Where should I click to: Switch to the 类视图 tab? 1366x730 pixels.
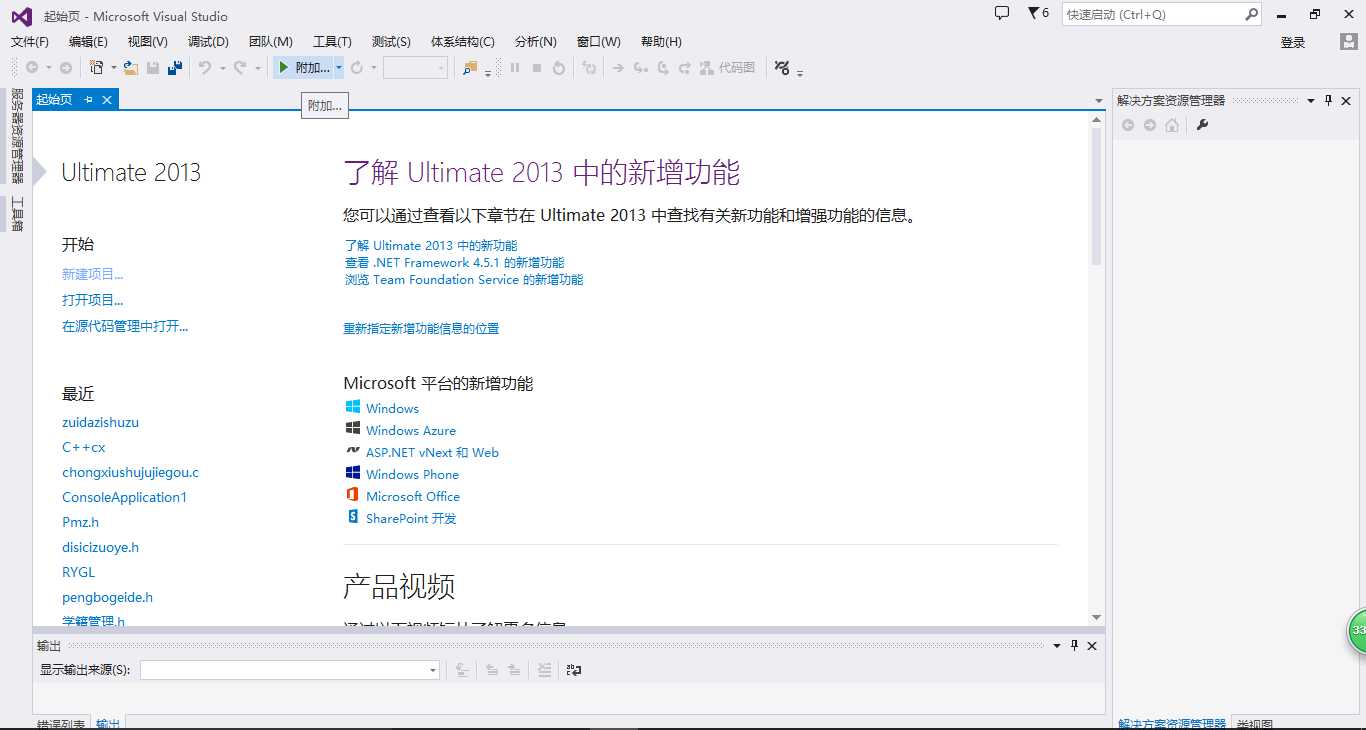(1254, 724)
